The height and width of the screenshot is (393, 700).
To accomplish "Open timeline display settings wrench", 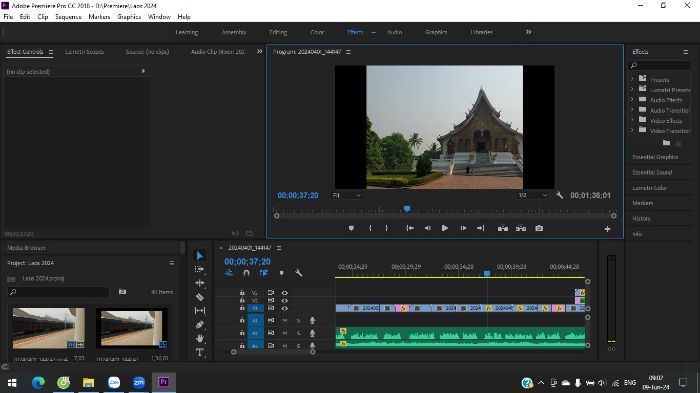I will [299, 273].
